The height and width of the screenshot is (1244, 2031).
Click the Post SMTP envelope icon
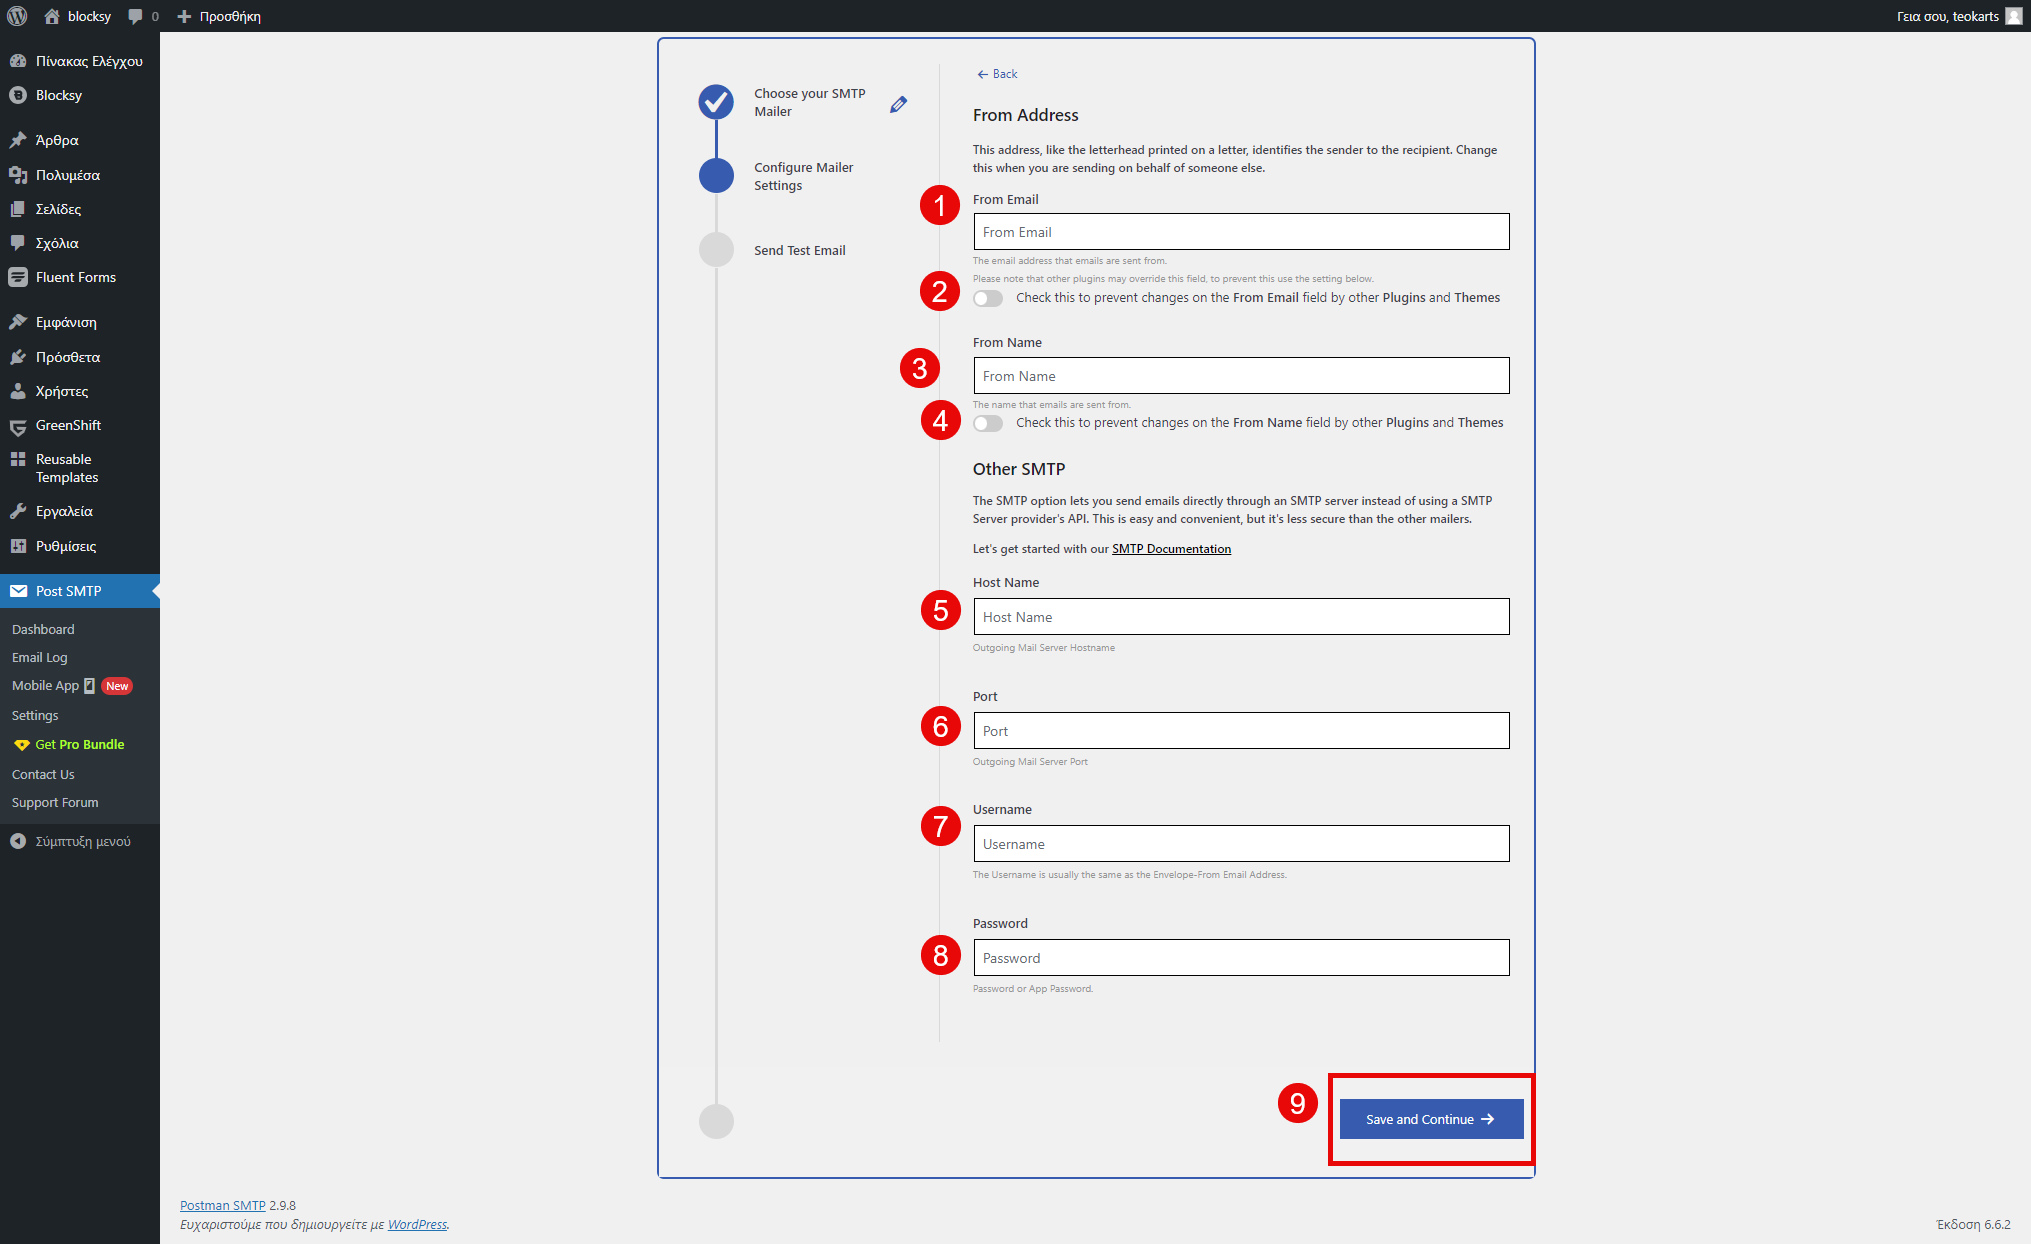tap(18, 591)
